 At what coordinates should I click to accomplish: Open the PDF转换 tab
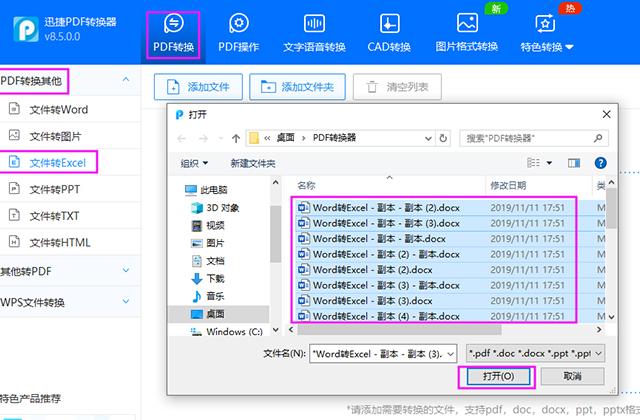[173, 34]
